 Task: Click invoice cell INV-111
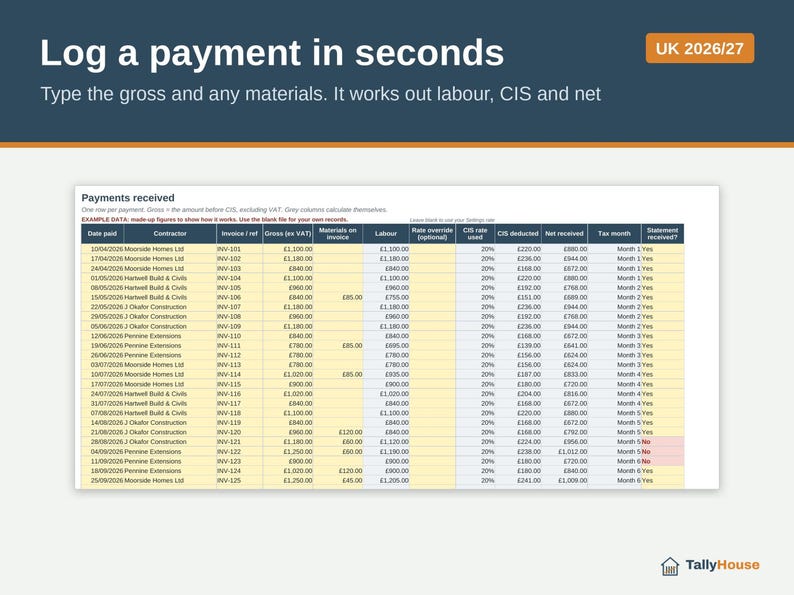coord(240,345)
